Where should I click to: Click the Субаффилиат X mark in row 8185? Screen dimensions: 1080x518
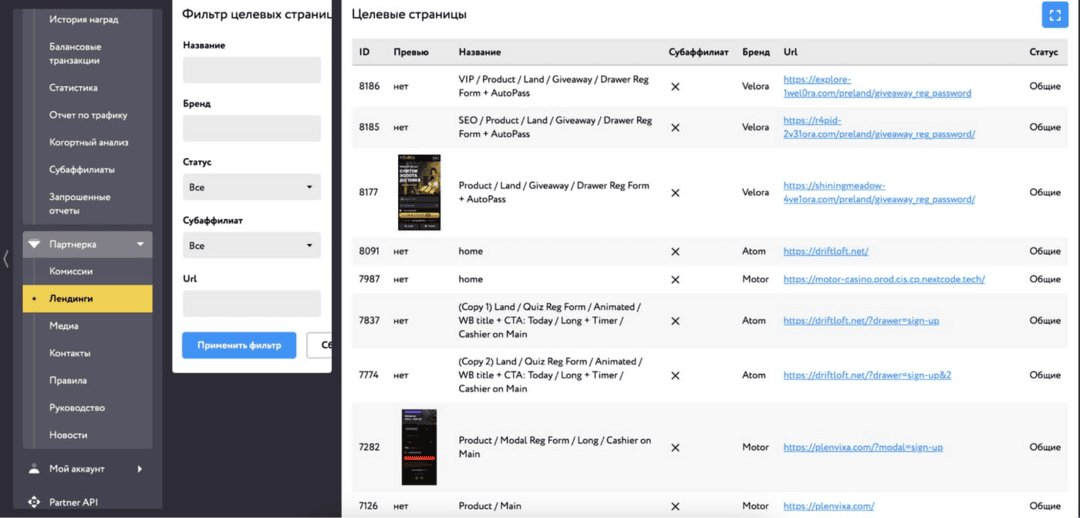tap(675, 127)
